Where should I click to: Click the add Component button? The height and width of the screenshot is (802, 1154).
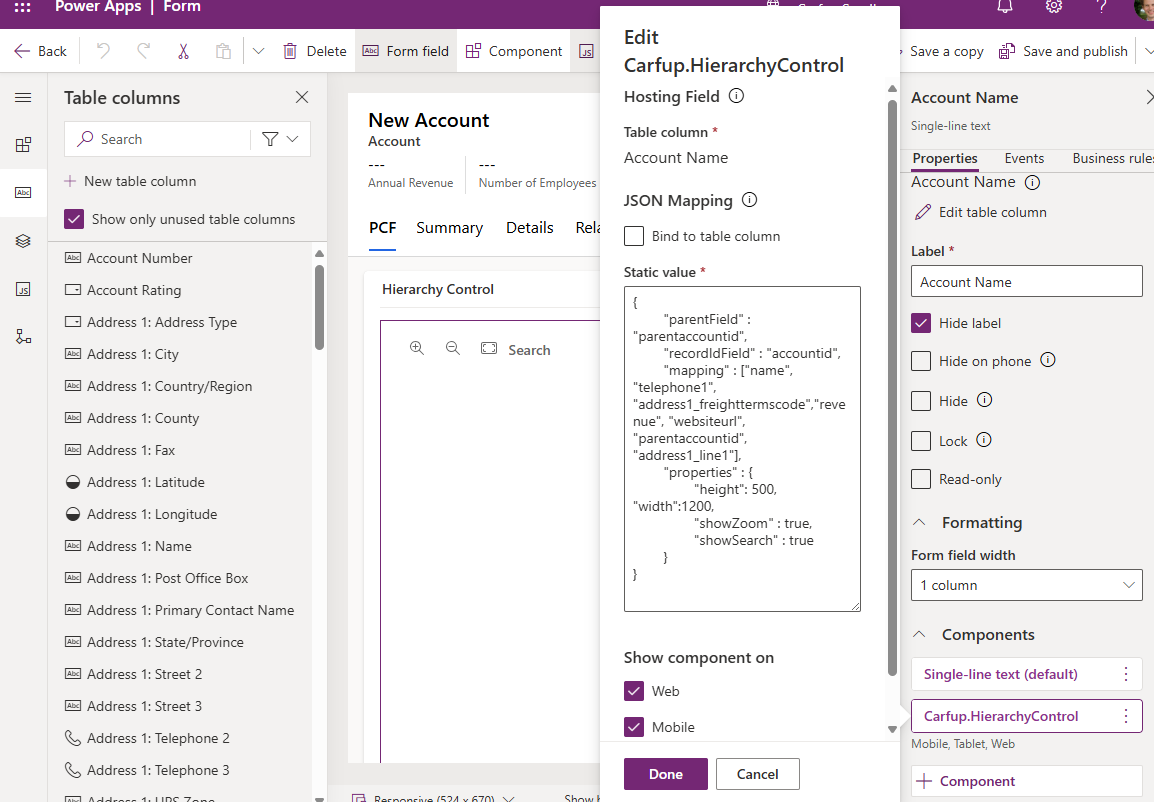point(1027,781)
